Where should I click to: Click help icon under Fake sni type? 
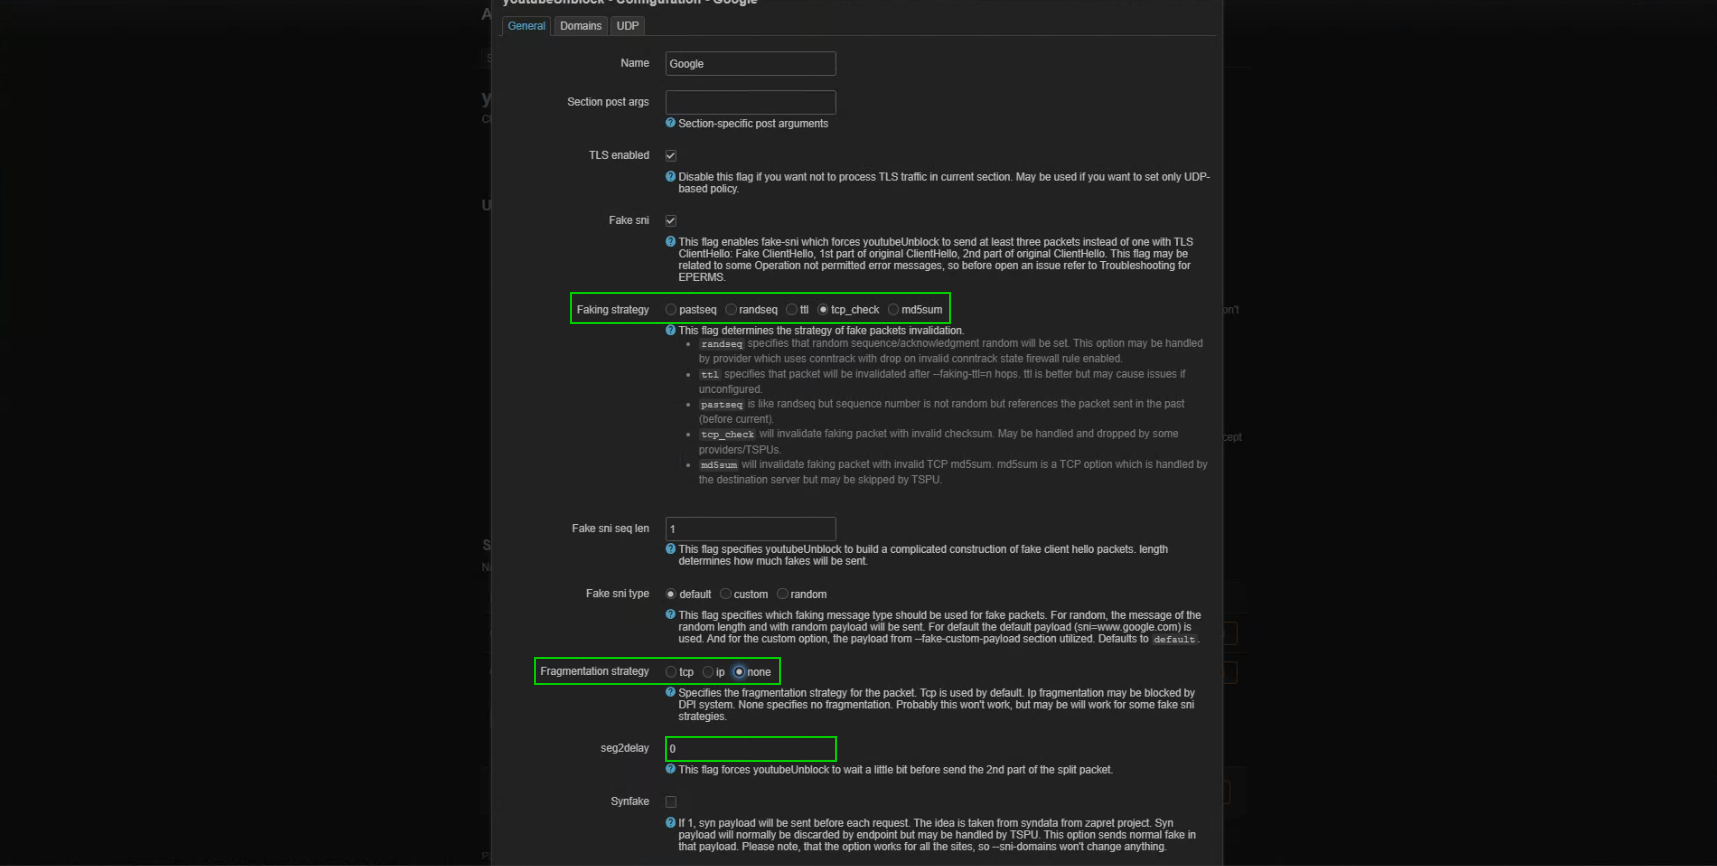coord(671,614)
